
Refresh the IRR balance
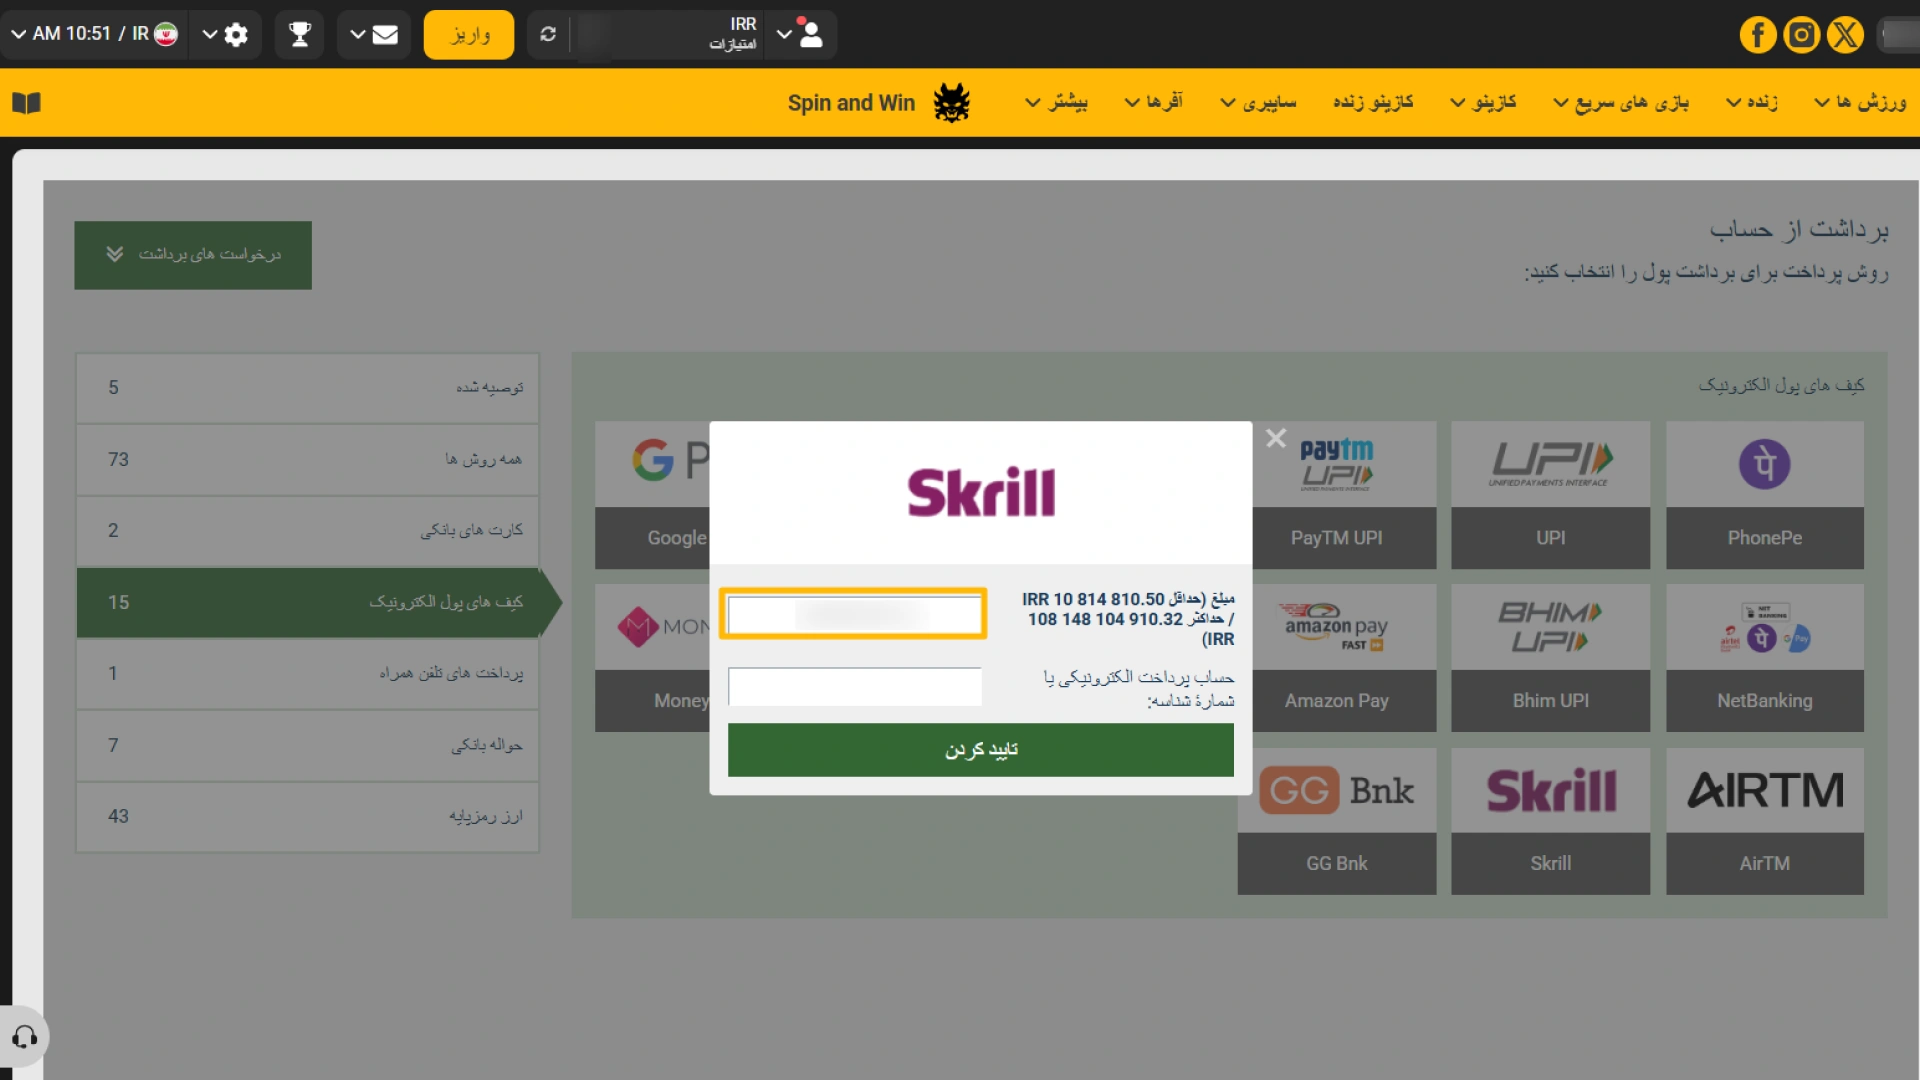tap(548, 34)
